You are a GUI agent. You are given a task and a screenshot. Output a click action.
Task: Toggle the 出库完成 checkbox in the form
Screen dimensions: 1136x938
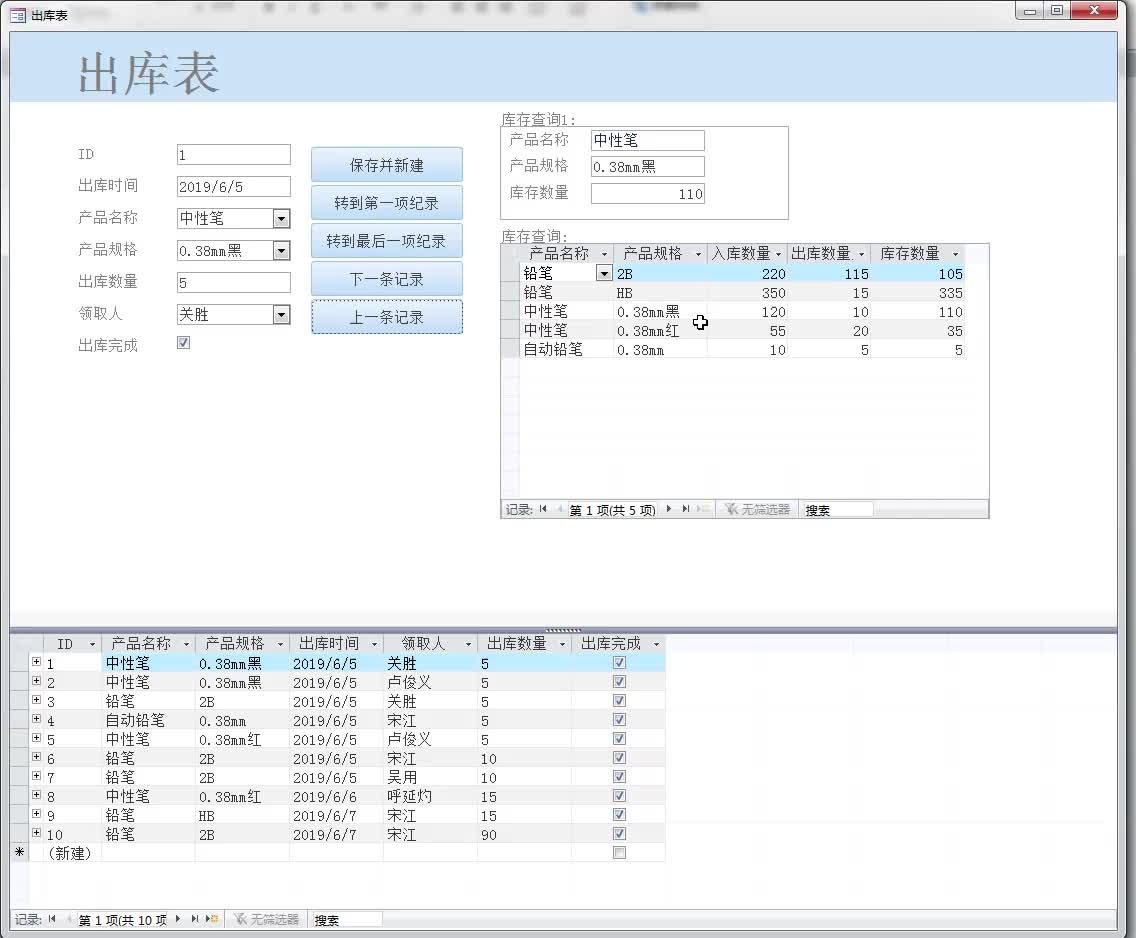click(x=183, y=343)
